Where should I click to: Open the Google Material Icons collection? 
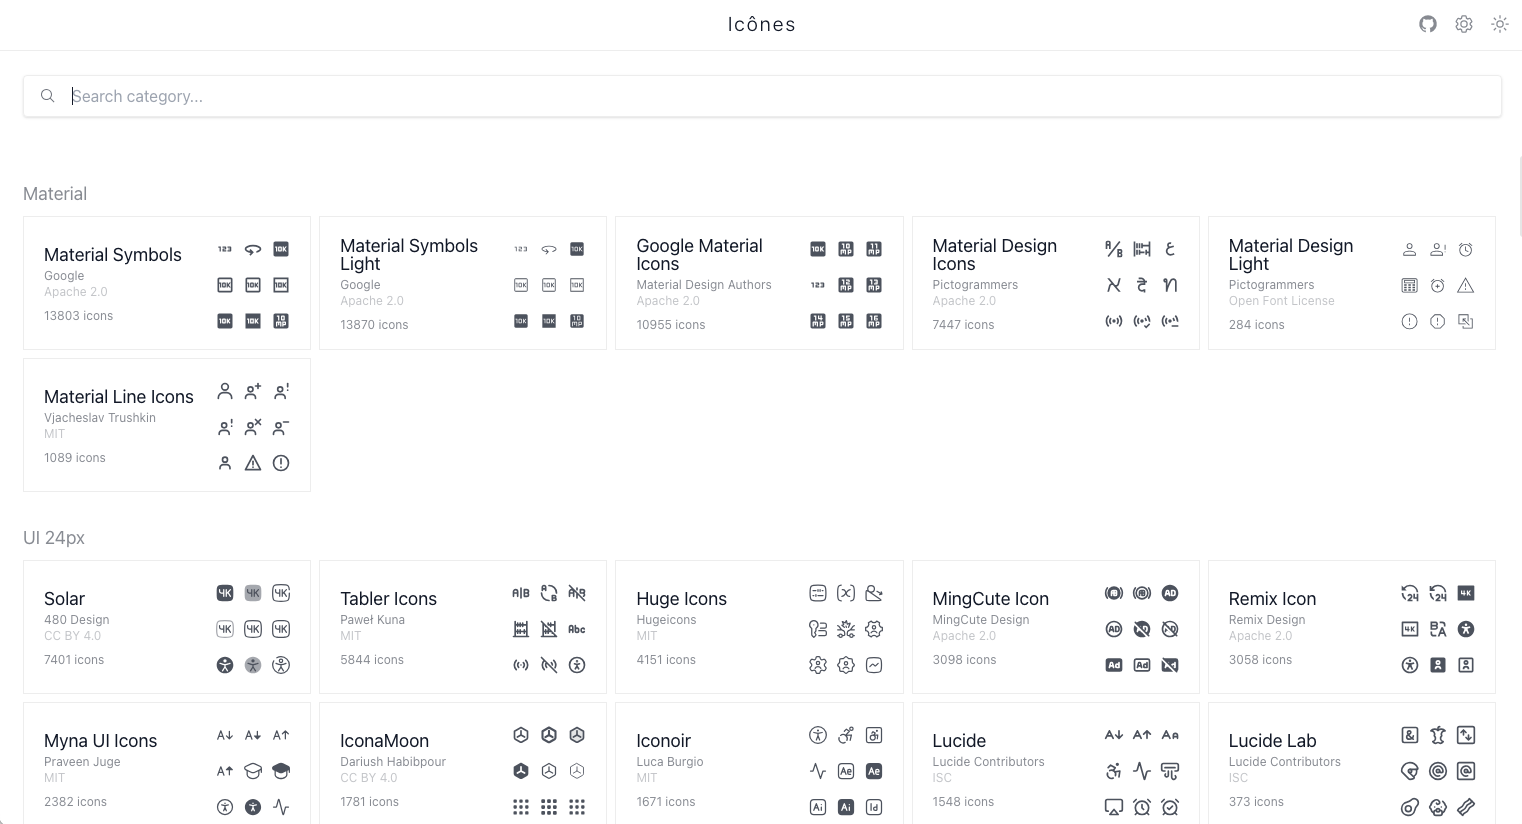click(x=759, y=283)
